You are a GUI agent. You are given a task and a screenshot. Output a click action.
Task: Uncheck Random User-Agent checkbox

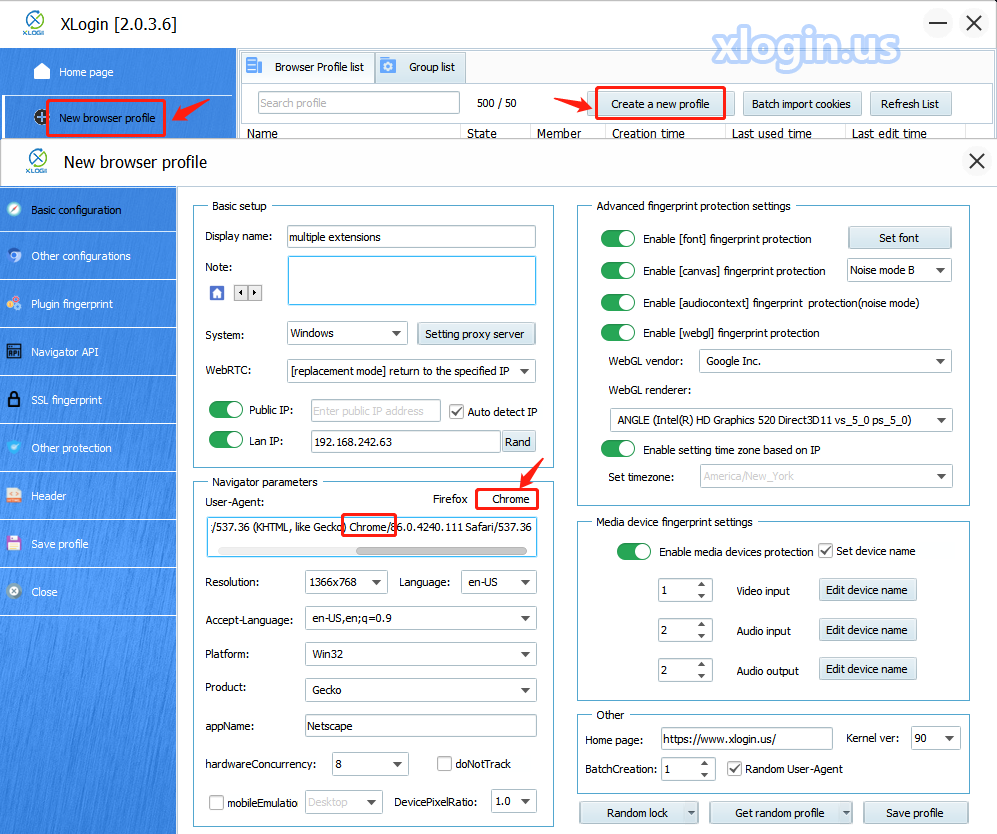click(734, 769)
